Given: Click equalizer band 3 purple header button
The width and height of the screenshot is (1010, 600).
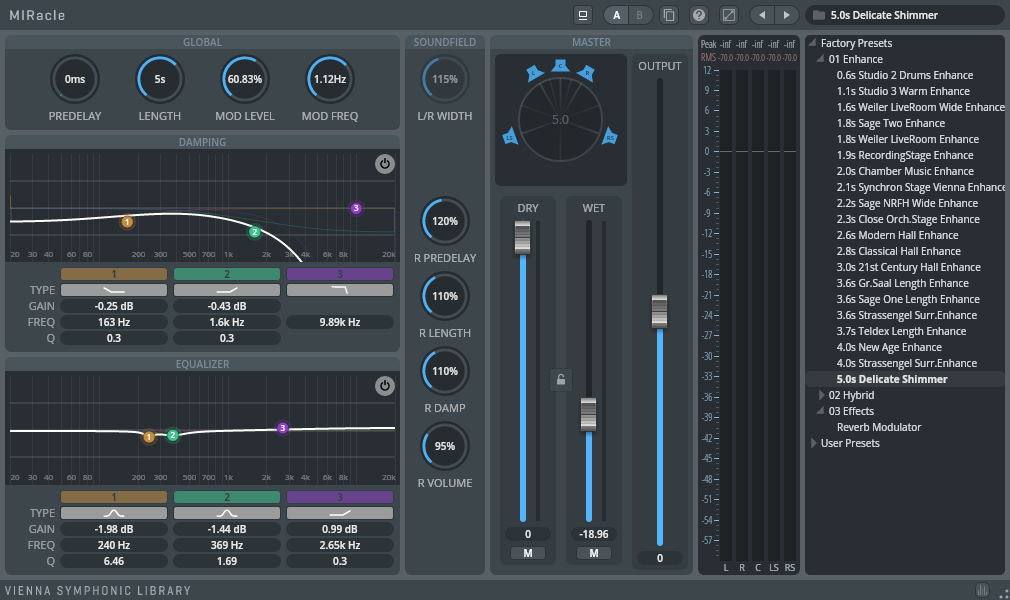Looking at the screenshot, I should (x=339, y=497).
